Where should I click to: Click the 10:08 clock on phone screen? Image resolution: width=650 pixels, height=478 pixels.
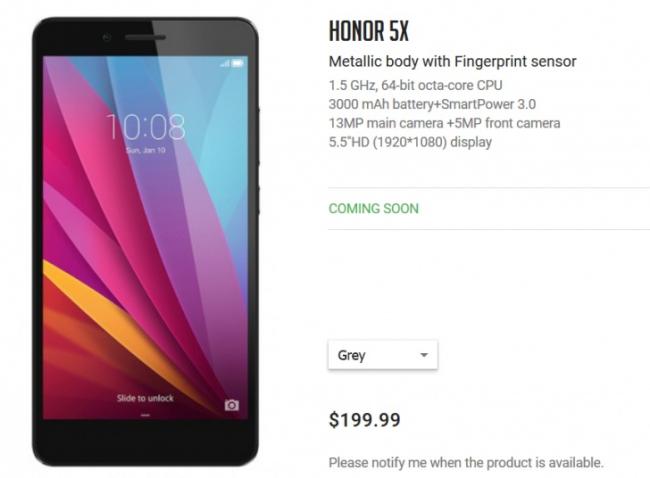pyautogui.click(x=145, y=127)
